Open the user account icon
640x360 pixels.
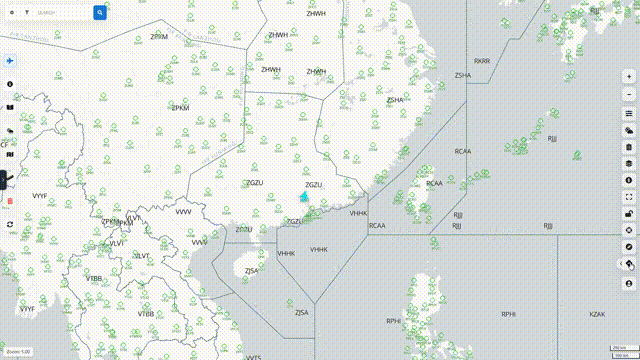click(629, 283)
